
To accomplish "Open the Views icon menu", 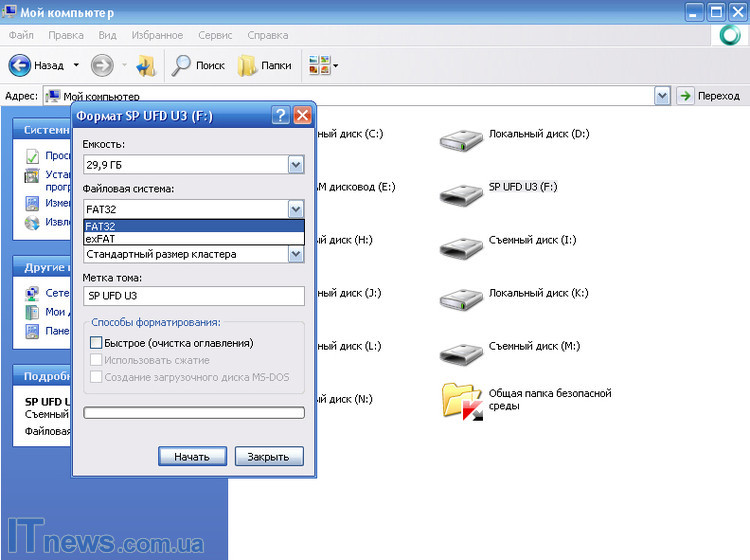I will 322,66.
